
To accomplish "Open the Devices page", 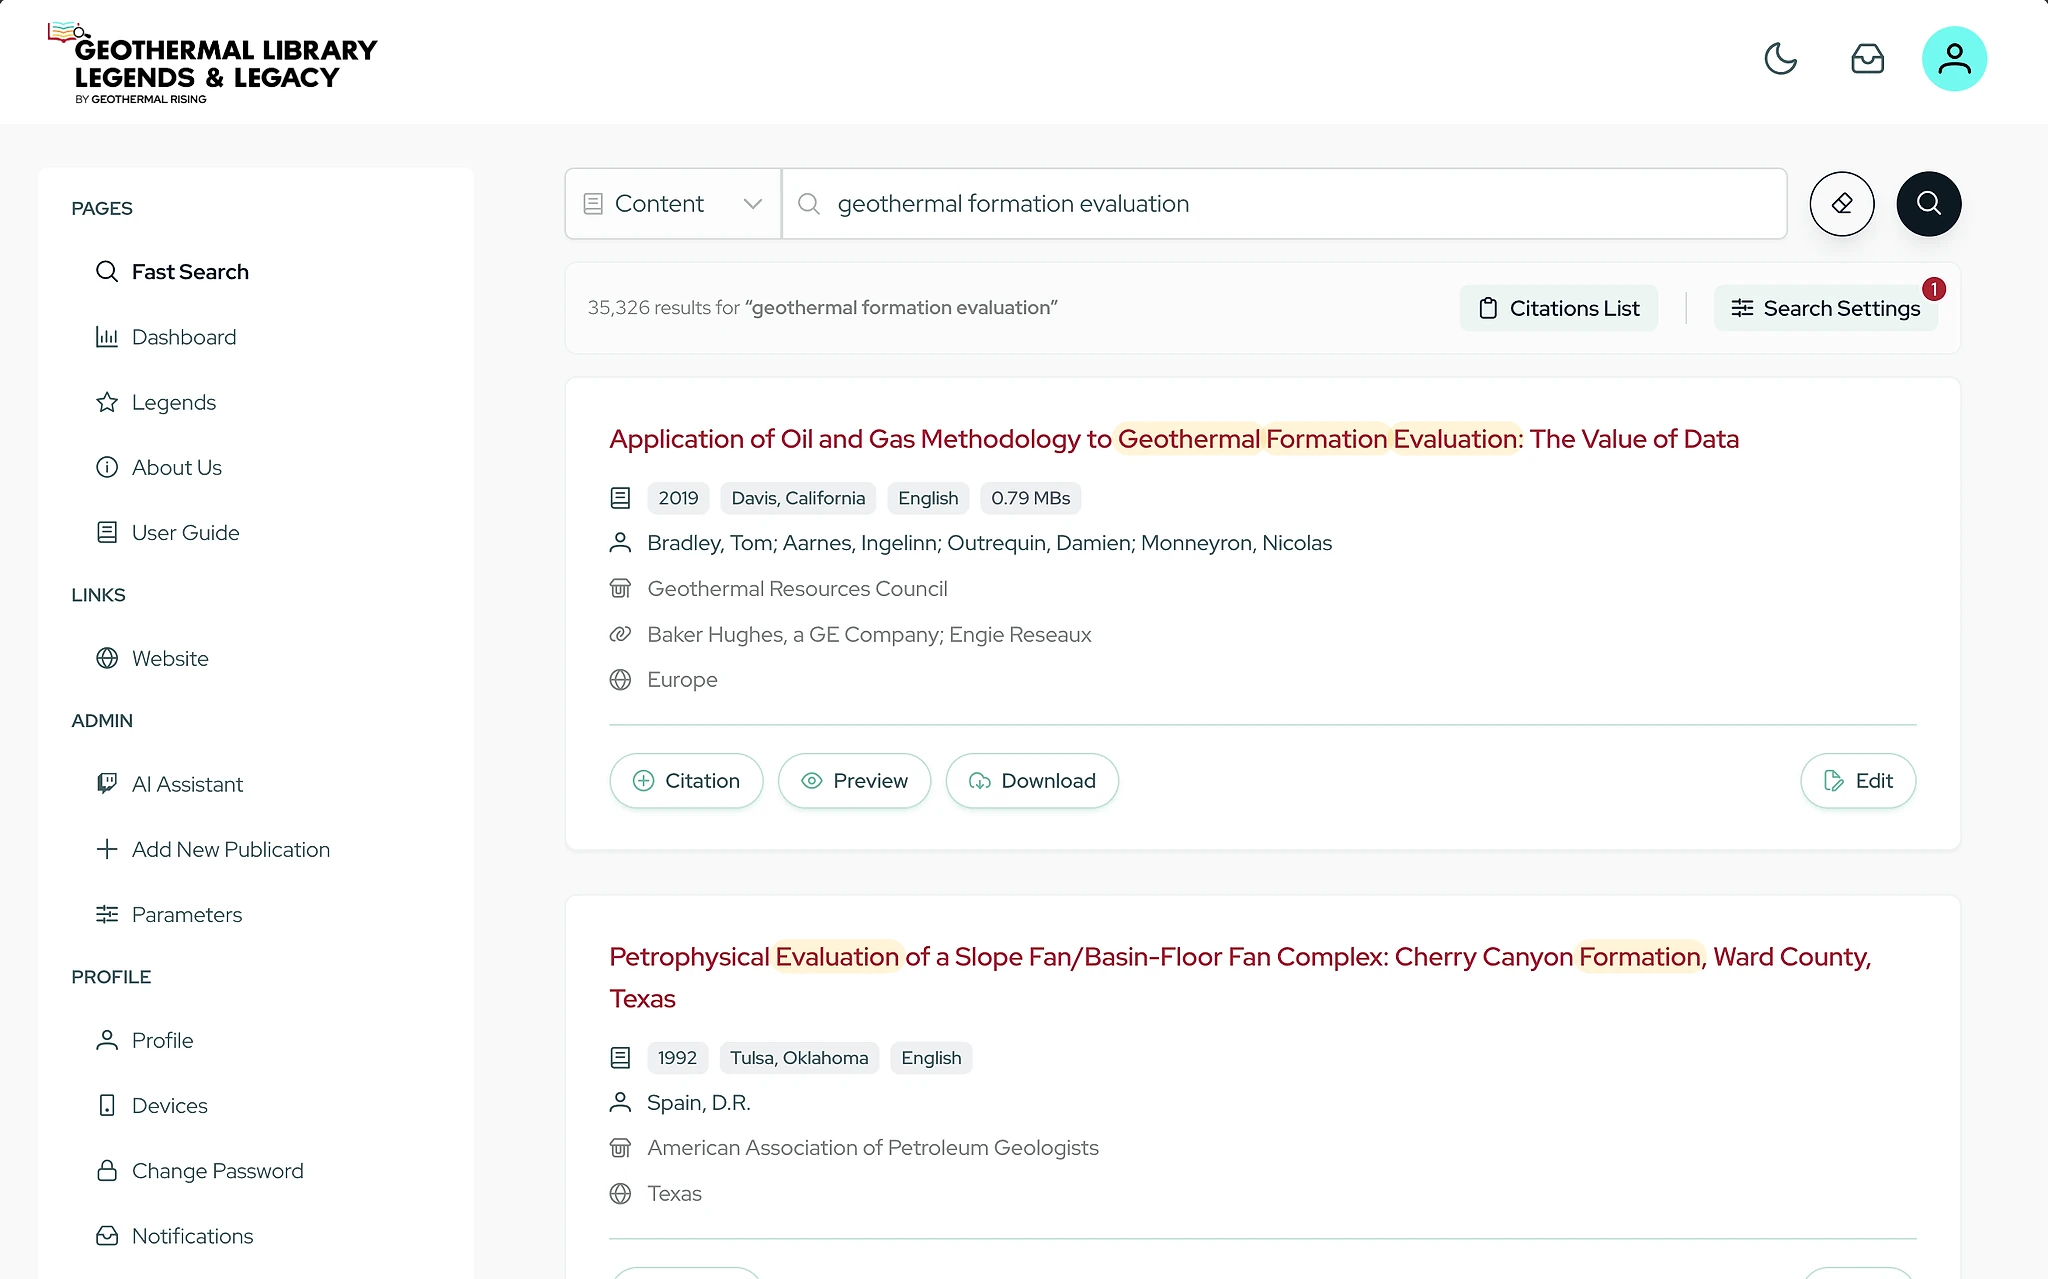I will (169, 1105).
